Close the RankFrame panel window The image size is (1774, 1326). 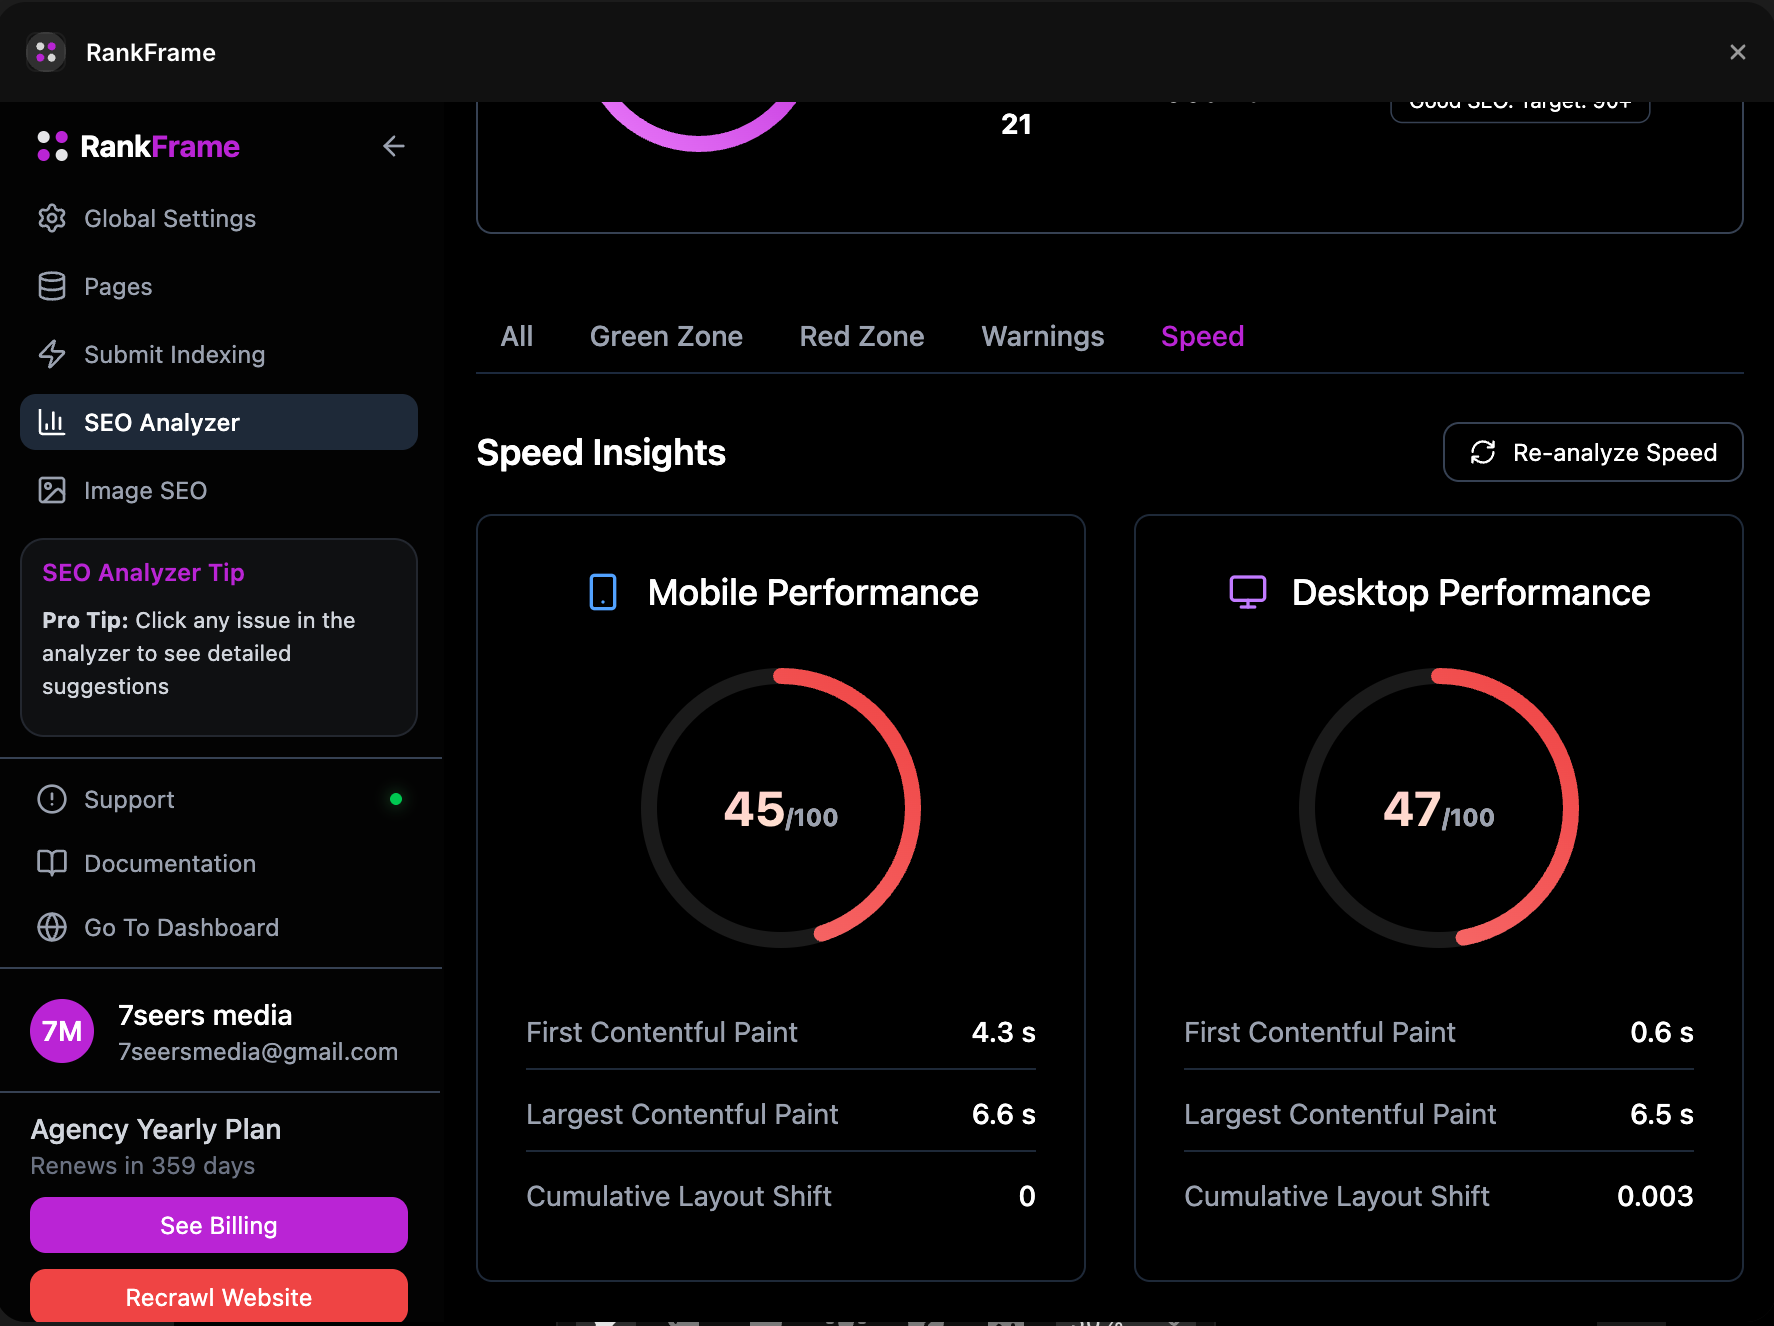coord(1737,52)
